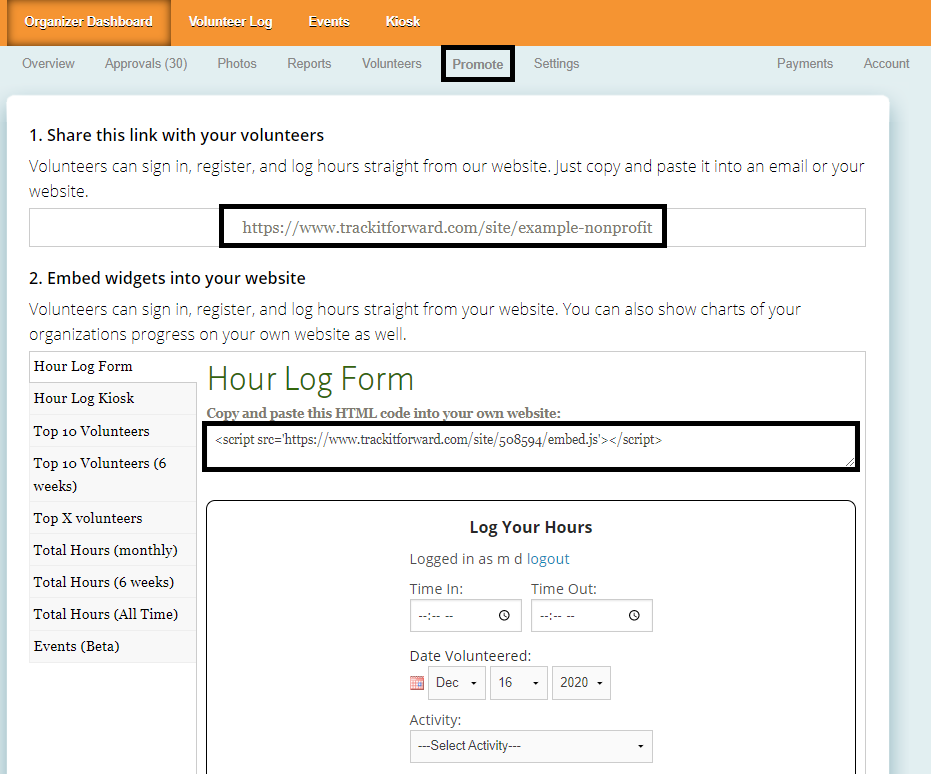The width and height of the screenshot is (931, 774).
Task: Click the 'Hour Log Form' green heading
Action: coord(310,379)
